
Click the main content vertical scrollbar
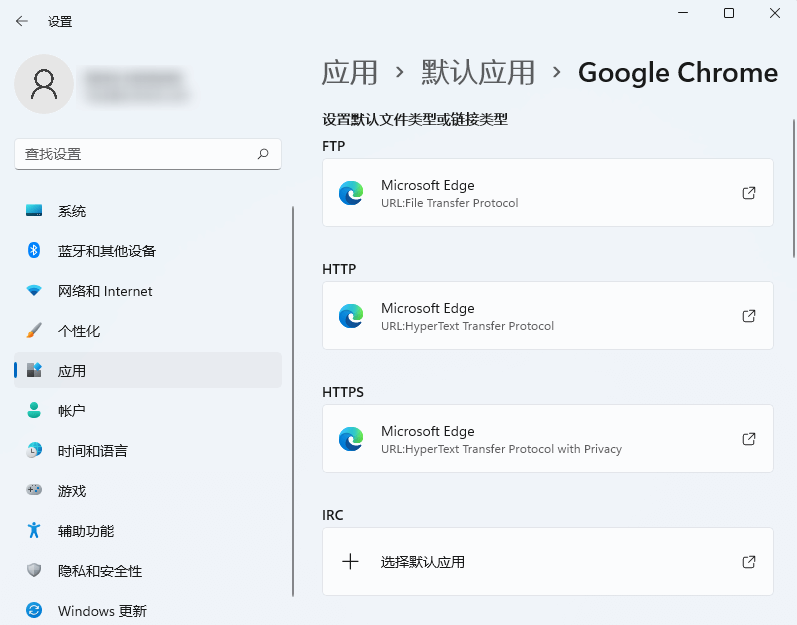point(793,189)
